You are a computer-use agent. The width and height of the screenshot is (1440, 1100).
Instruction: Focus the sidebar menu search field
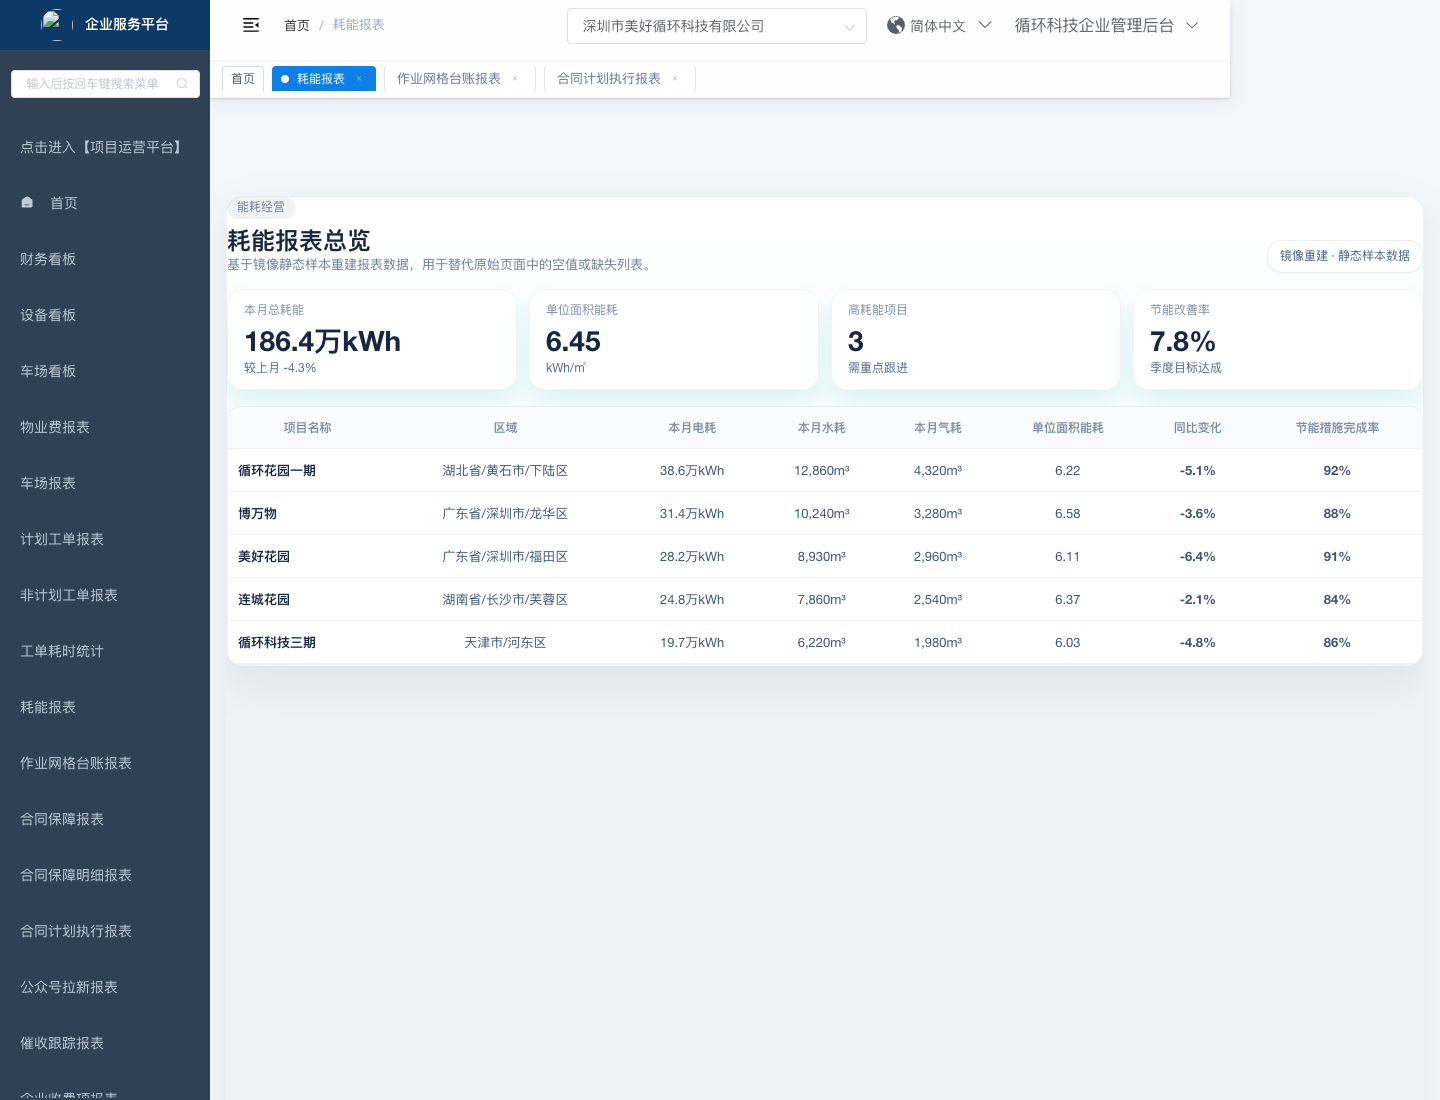click(x=95, y=84)
